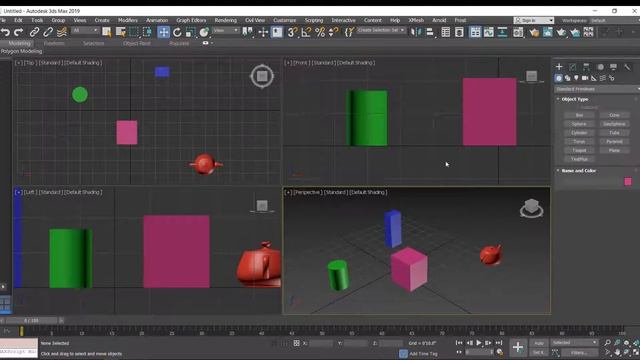Click the pink object color swatch

click(x=628, y=181)
